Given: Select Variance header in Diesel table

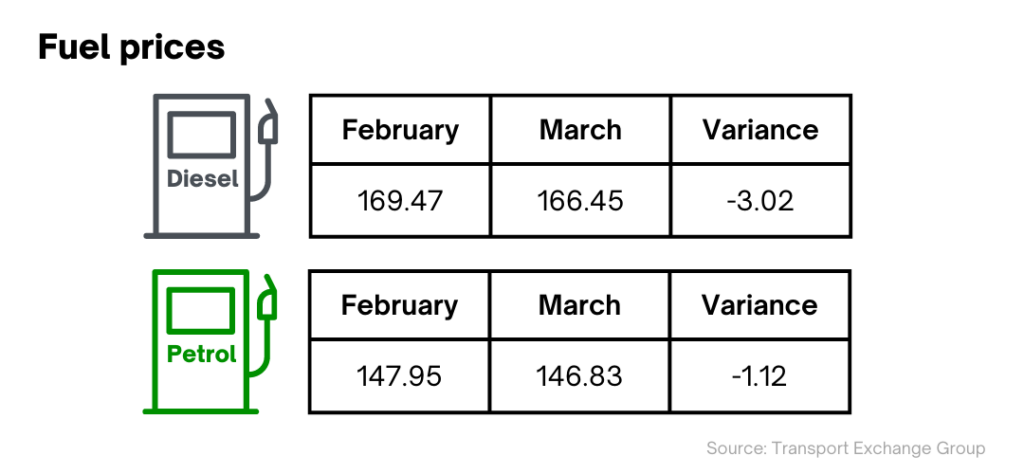Looking at the screenshot, I should [x=760, y=129].
